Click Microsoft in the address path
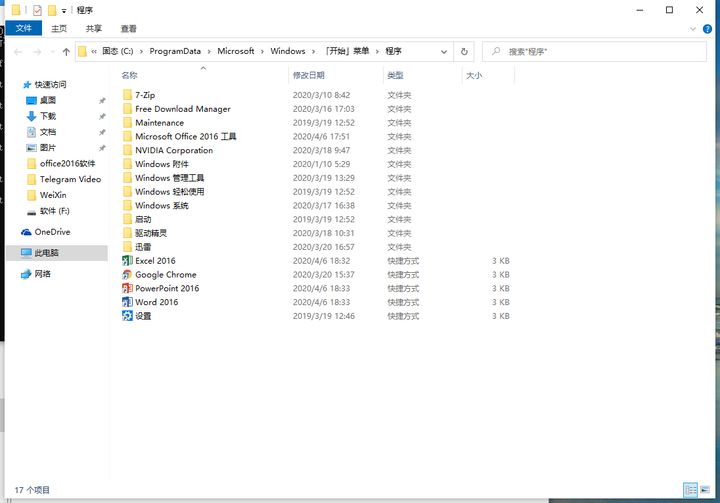720x503 pixels. pos(236,51)
